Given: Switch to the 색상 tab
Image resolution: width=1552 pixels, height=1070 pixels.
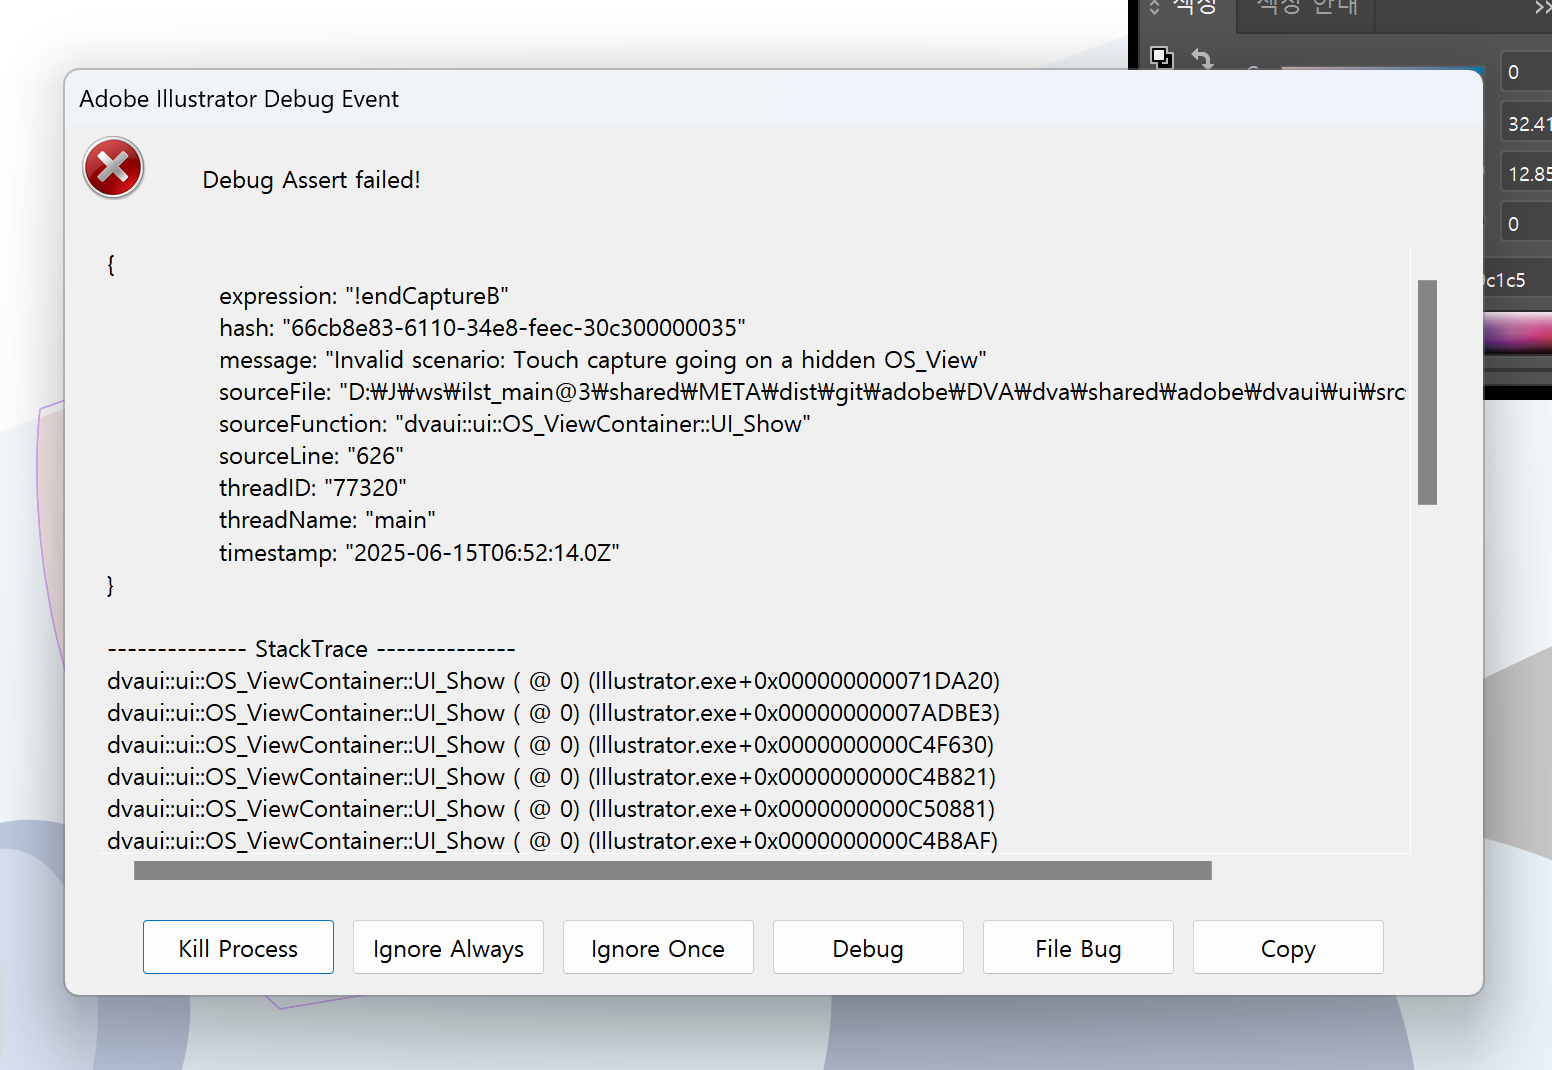Looking at the screenshot, I should click(1195, 8).
